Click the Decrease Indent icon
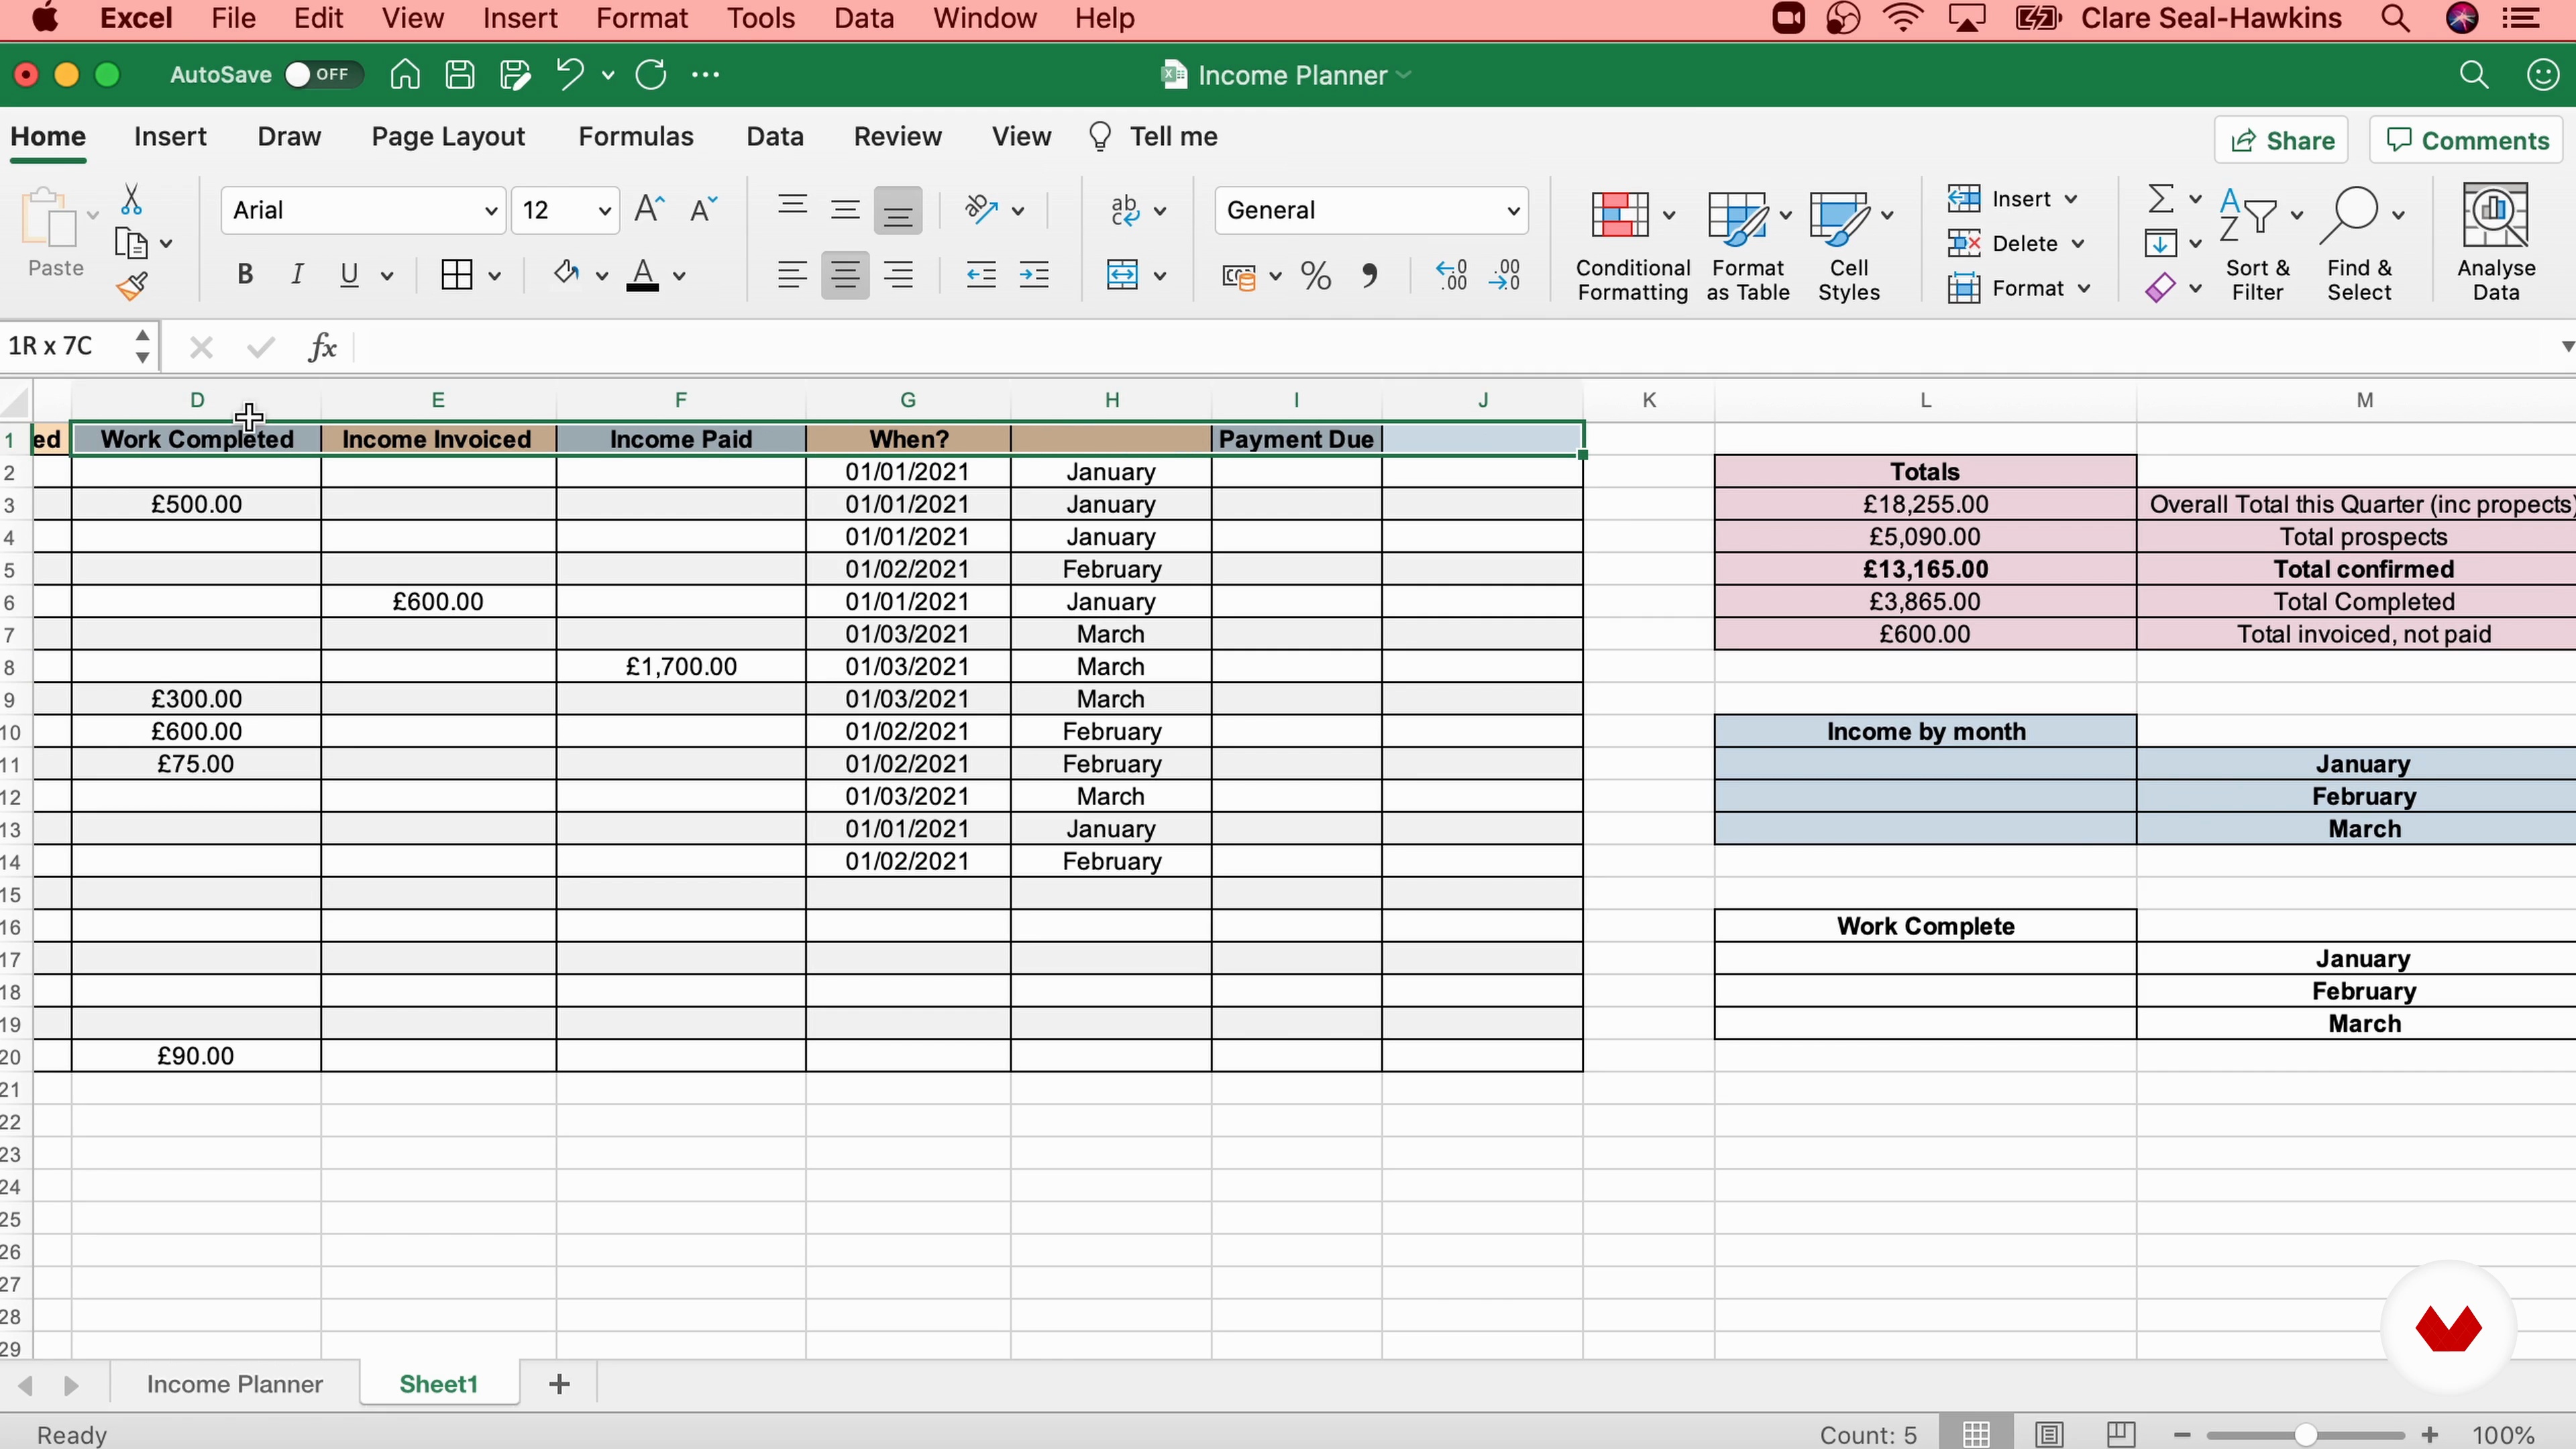2576x1449 pixels. pyautogui.click(x=981, y=274)
